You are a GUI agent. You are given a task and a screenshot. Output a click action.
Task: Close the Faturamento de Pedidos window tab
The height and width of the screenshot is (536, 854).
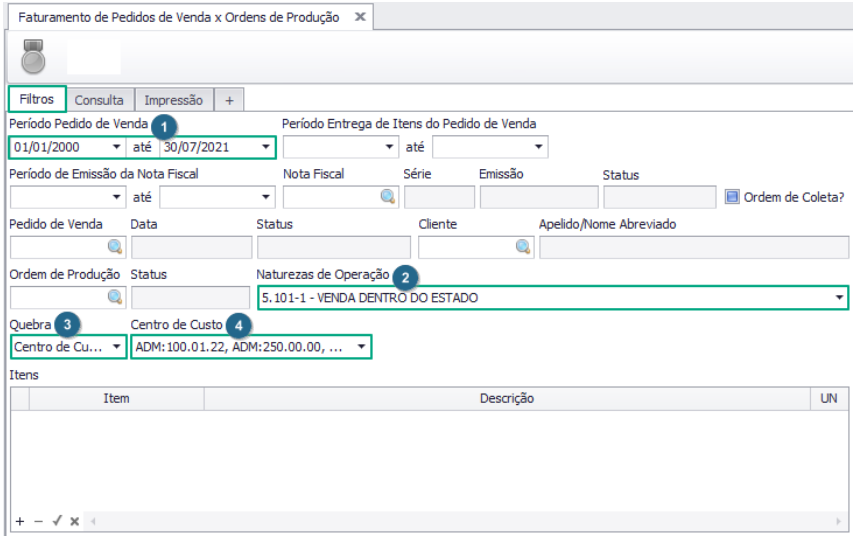point(360,18)
